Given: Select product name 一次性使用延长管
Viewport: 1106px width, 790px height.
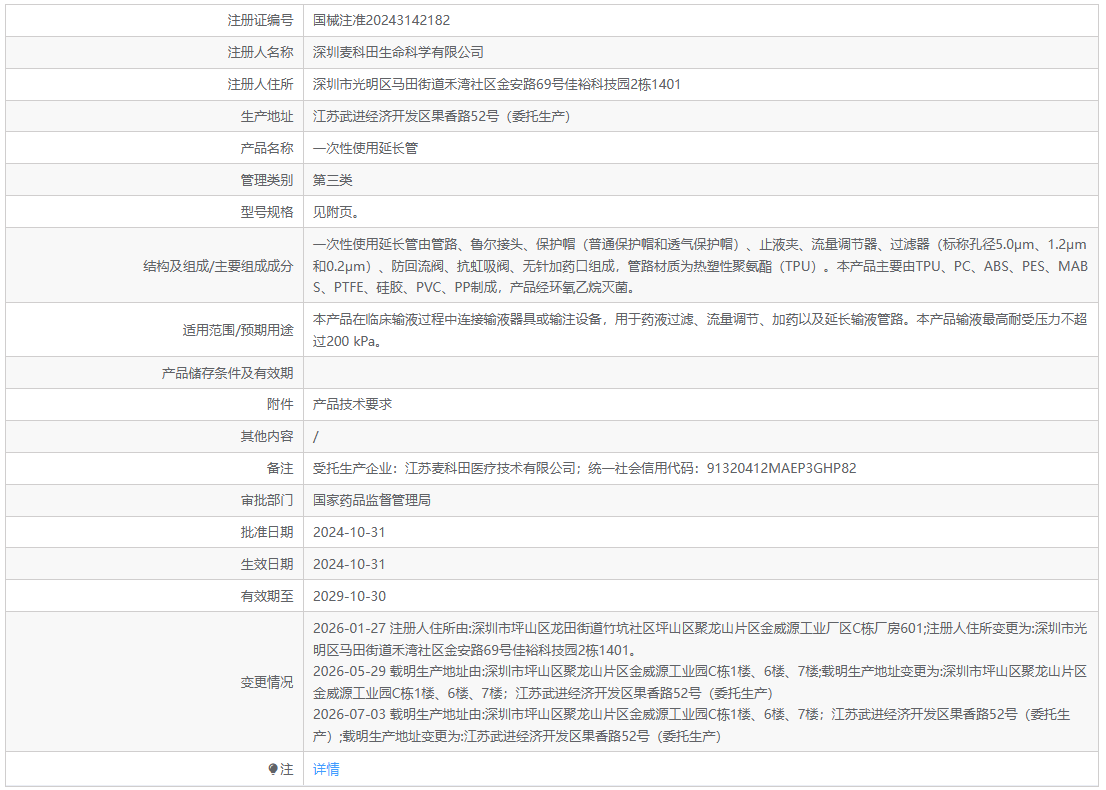Looking at the screenshot, I should (x=365, y=148).
